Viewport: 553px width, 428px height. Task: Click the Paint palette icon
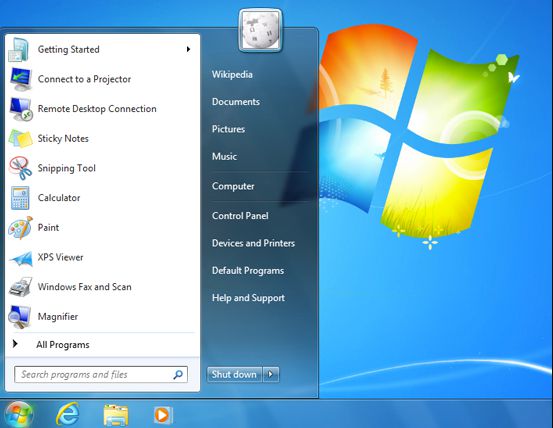click(20, 228)
